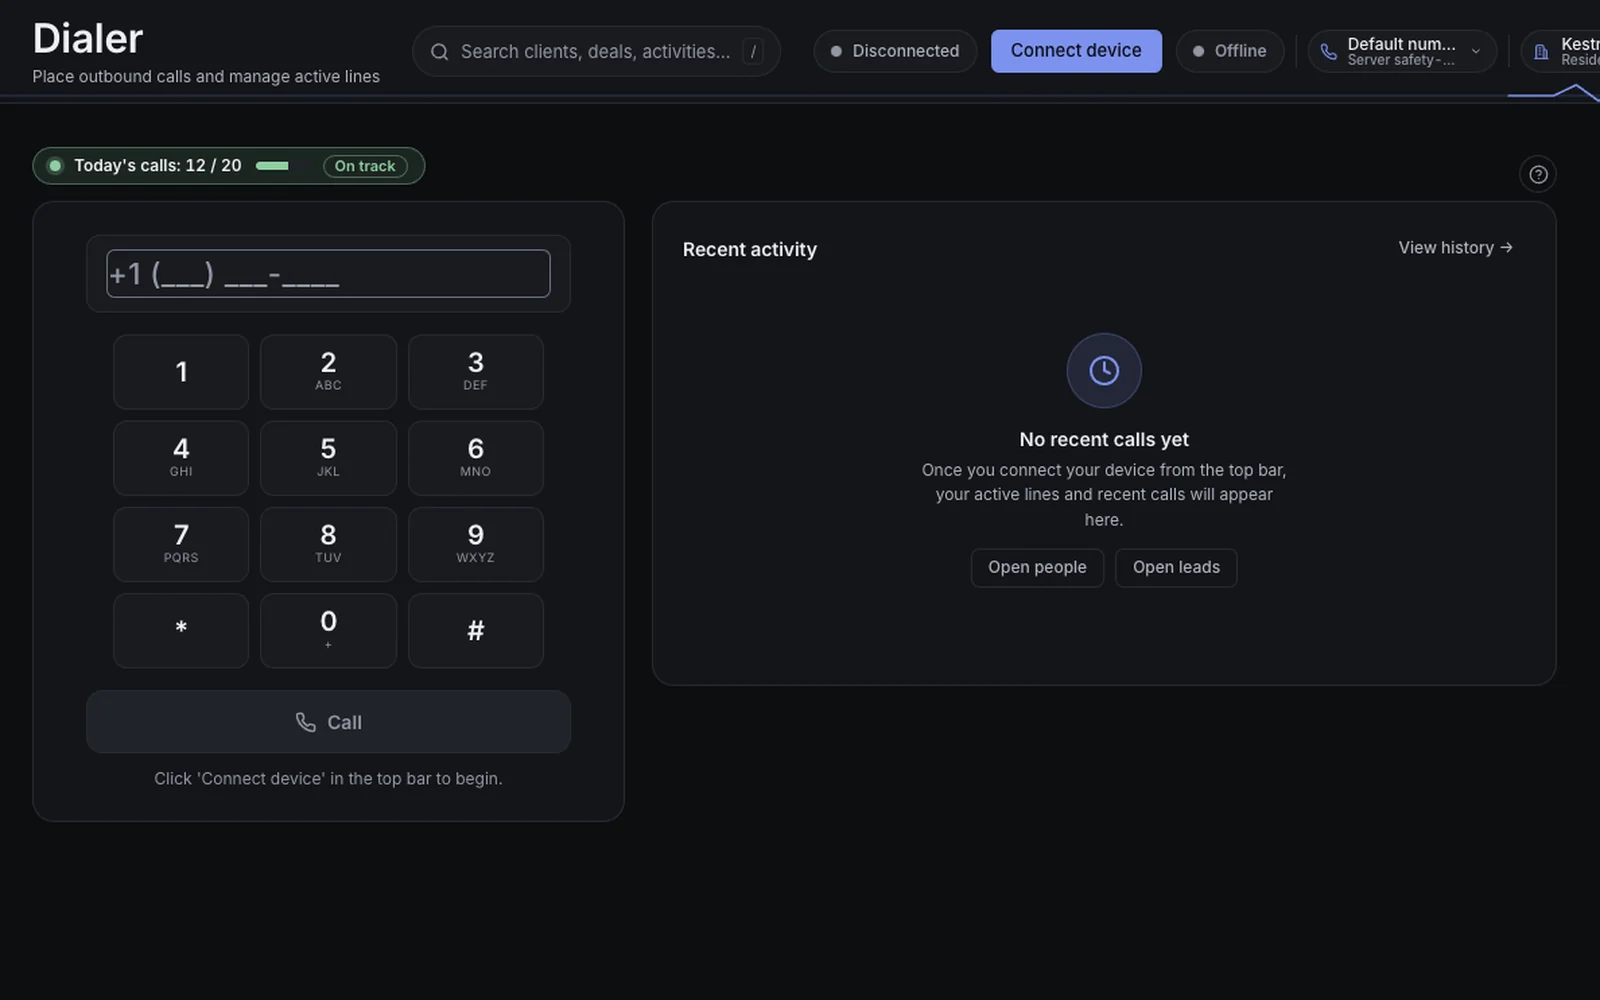This screenshot has height=1000, width=1600.
Task: Tap keypad digit 2 ABC
Action: pyautogui.click(x=328, y=372)
